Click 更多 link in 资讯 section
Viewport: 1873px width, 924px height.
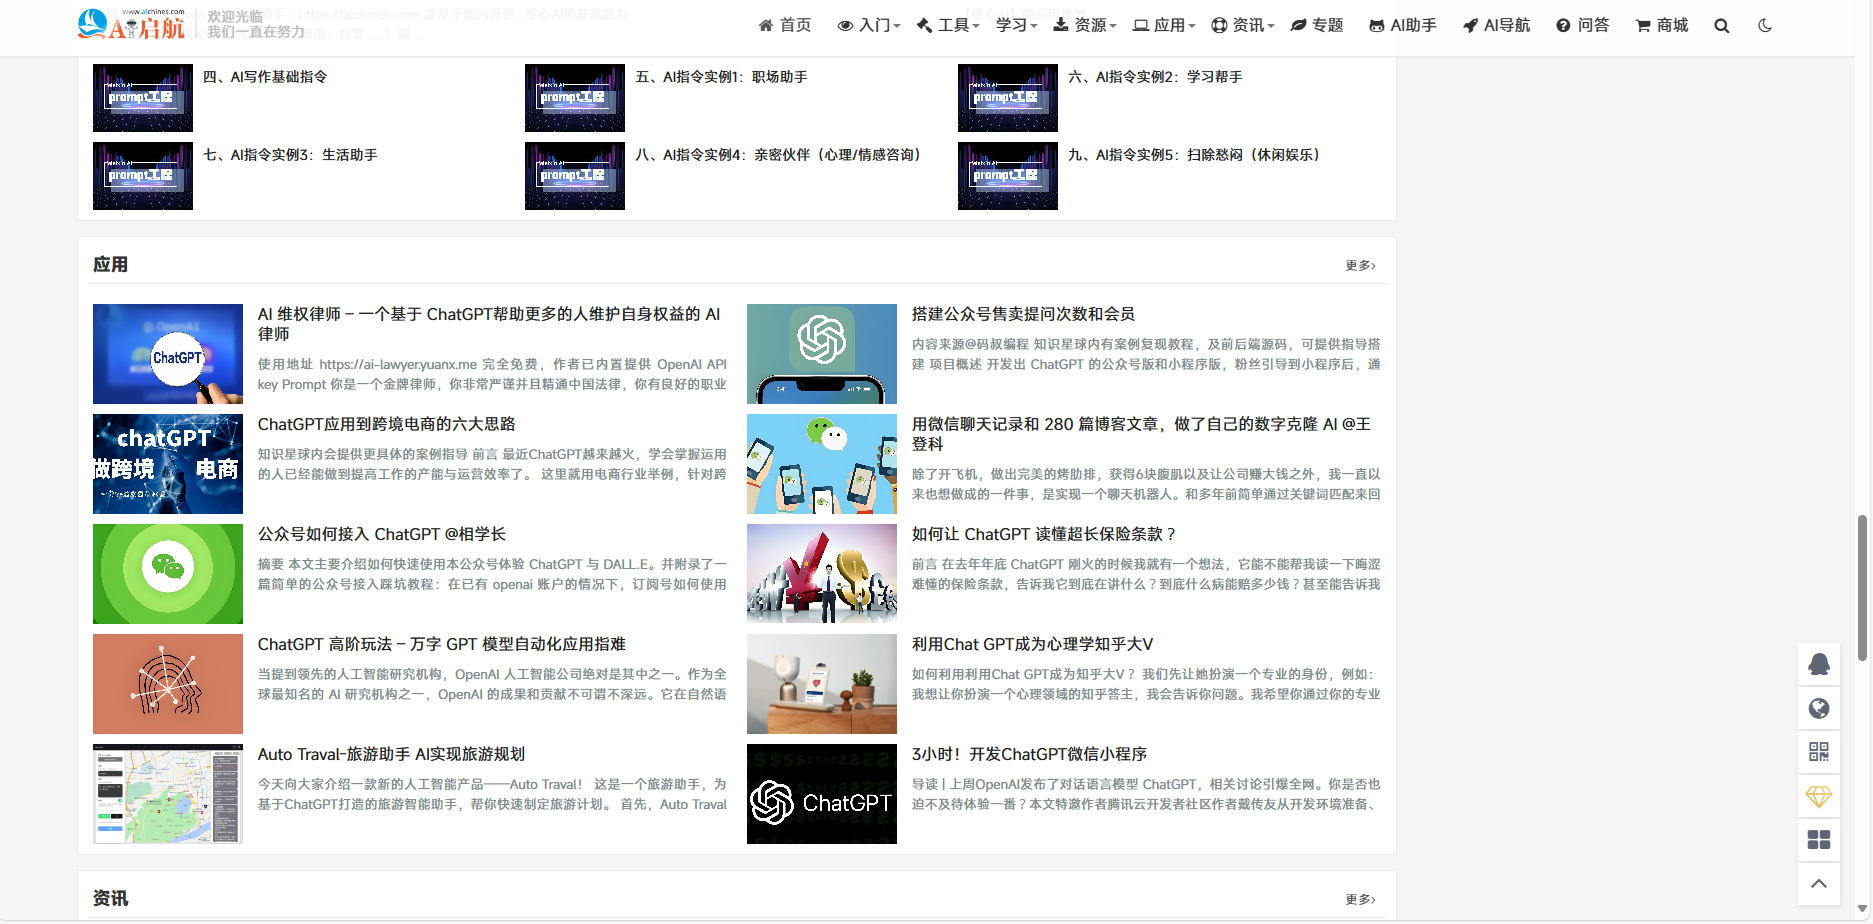coord(1360,899)
